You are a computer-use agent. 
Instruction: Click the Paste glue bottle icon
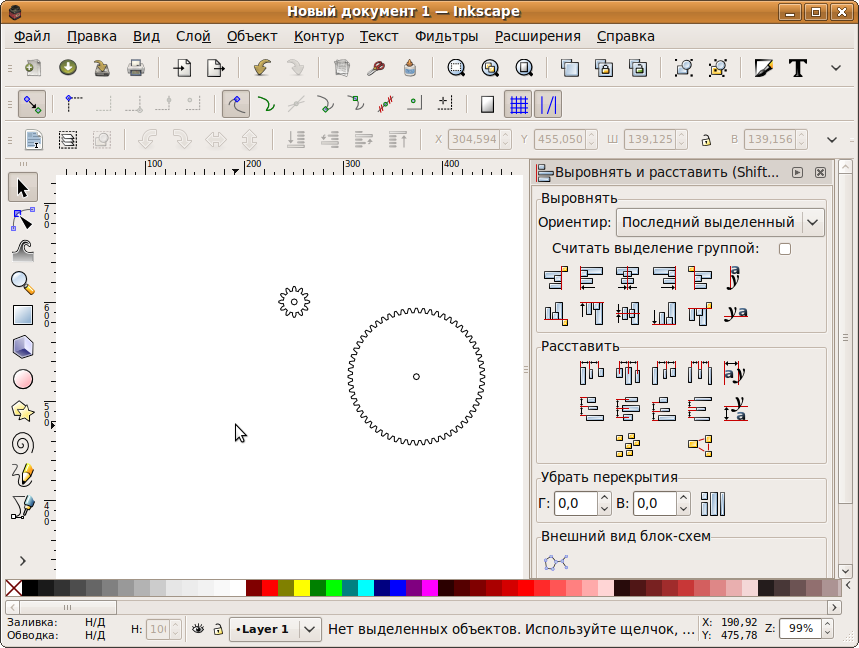410,68
